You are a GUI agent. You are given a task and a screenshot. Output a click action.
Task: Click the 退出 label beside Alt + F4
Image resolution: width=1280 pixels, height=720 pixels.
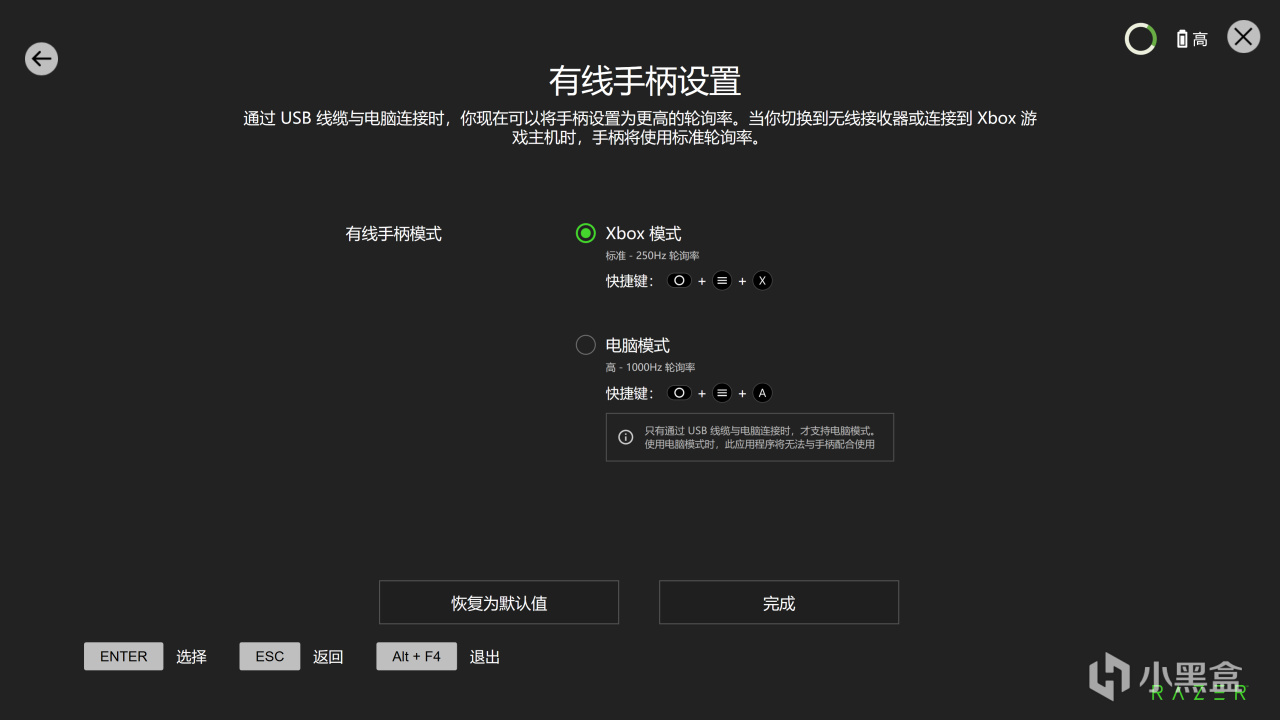[485, 657]
